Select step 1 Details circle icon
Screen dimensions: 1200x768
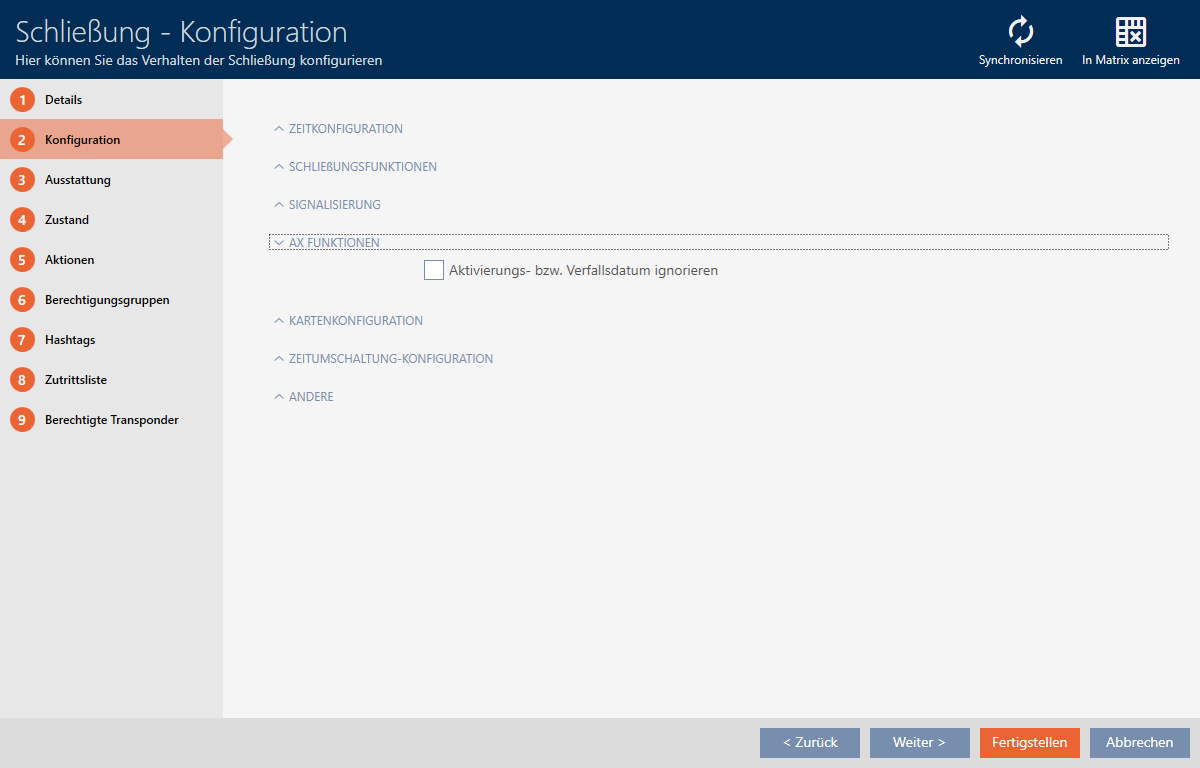[22, 100]
